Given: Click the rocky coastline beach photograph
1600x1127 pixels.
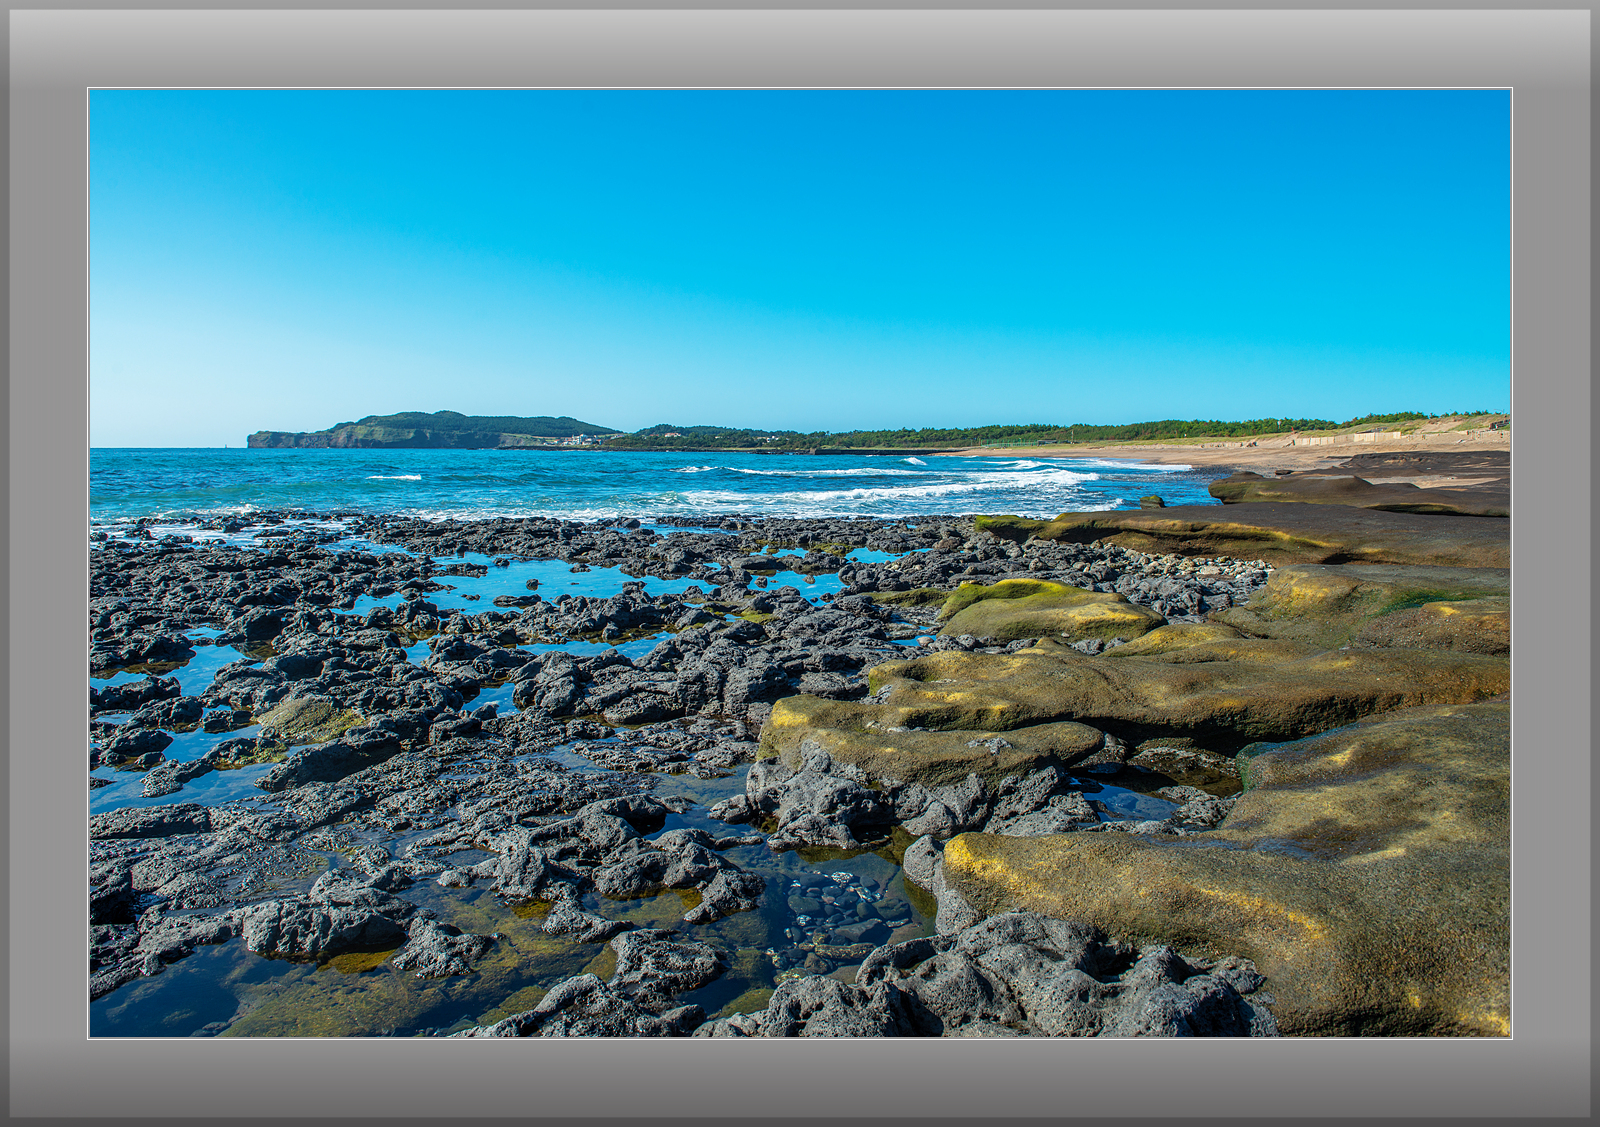Looking at the screenshot, I should (x=800, y=563).
